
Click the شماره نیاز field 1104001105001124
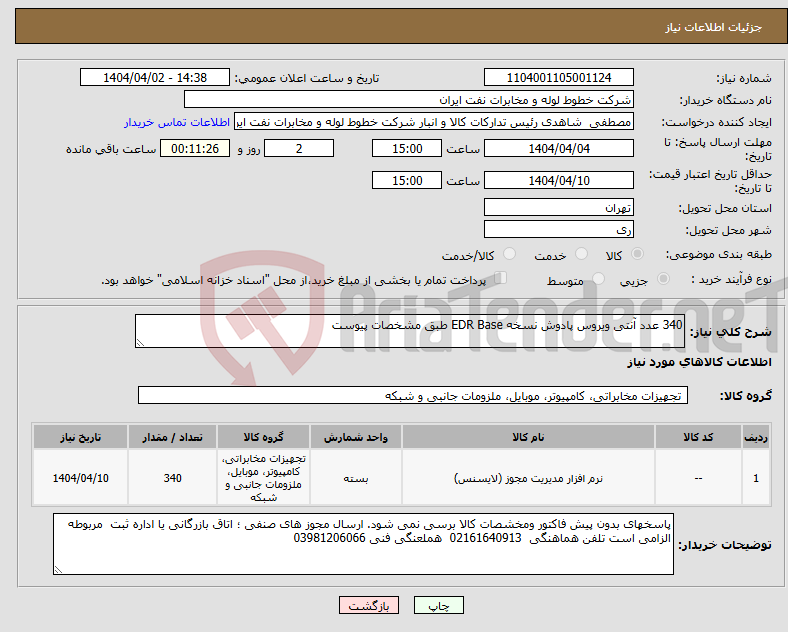[559, 77]
